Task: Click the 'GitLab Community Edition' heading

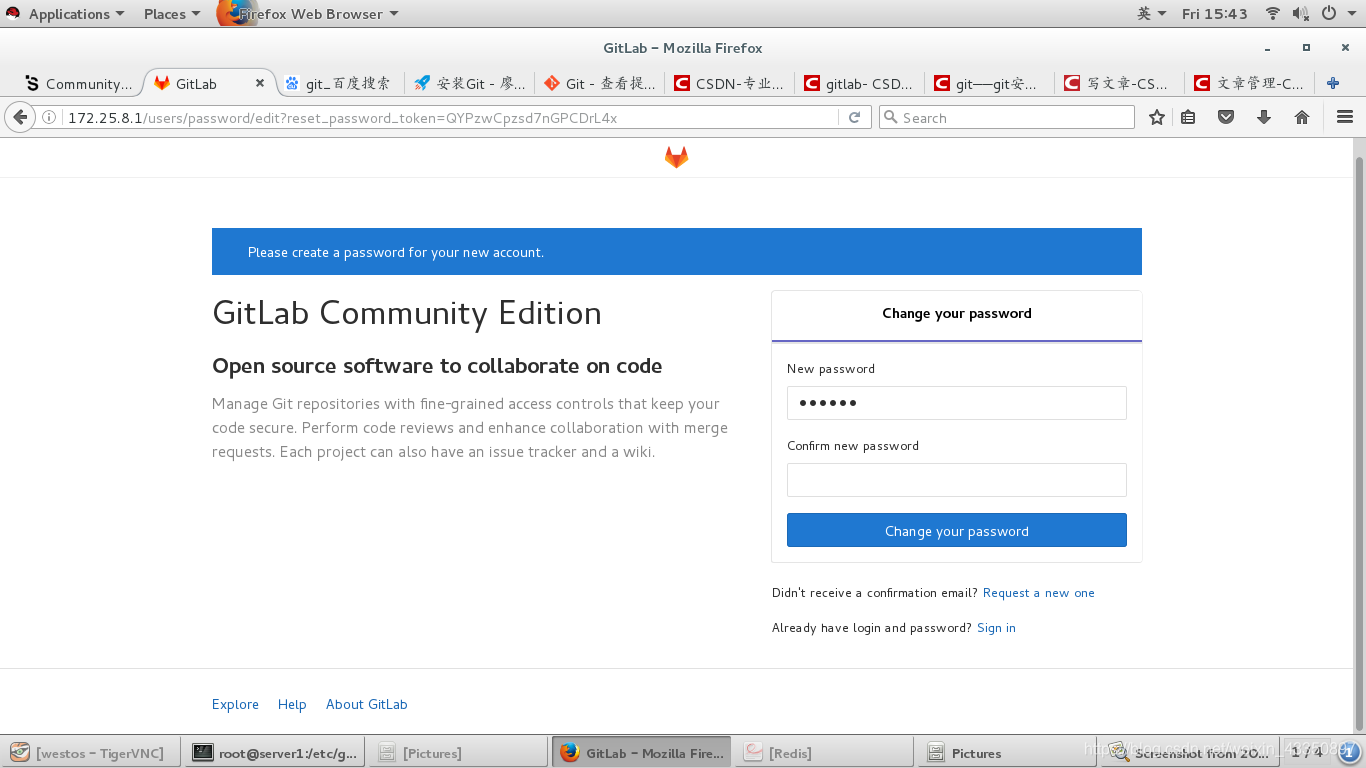Action: click(407, 313)
